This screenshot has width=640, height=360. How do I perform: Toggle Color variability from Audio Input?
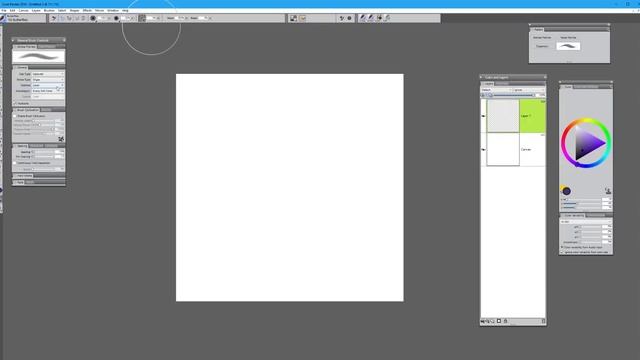click(x=562, y=247)
